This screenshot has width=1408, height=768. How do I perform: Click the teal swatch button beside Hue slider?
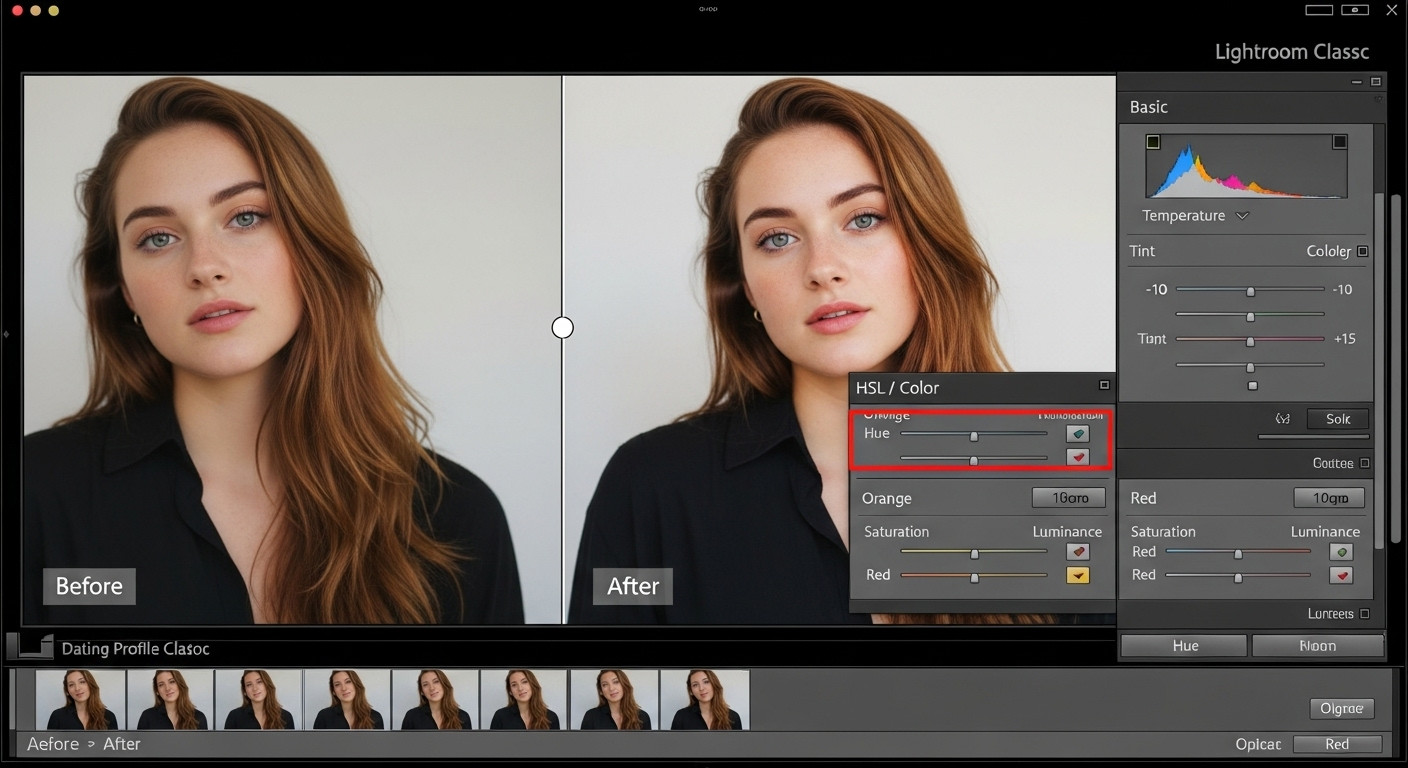pos(1077,434)
